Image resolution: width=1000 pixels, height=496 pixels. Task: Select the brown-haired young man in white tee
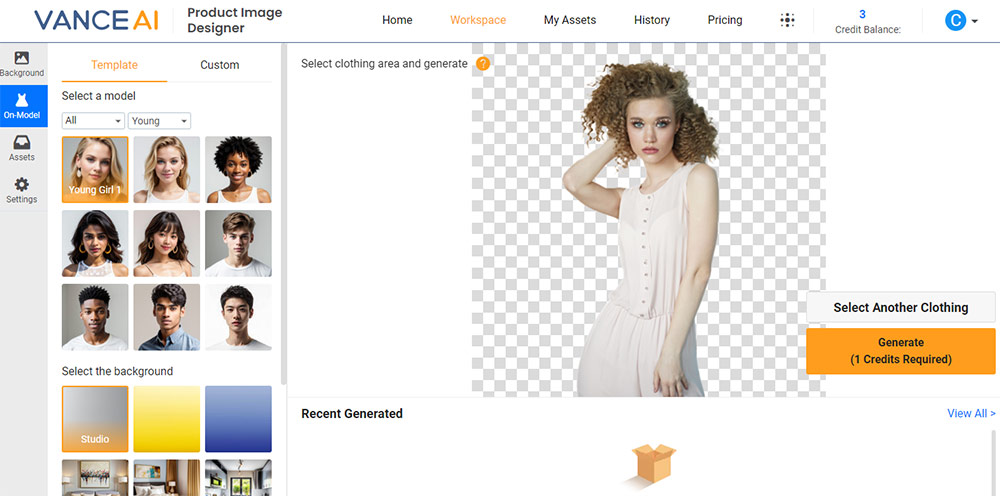(238, 244)
